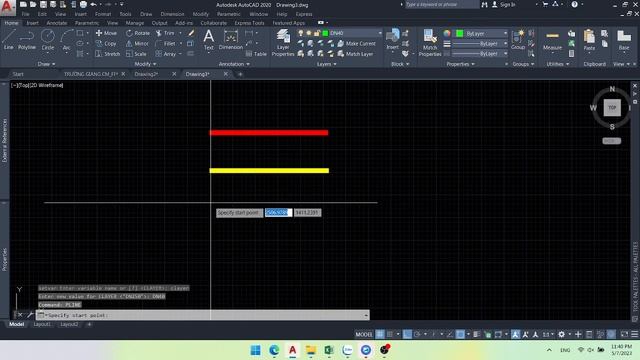This screenshot has width=640, height=360.
Task: Click the Measure tool
Action: pos(552,40)
